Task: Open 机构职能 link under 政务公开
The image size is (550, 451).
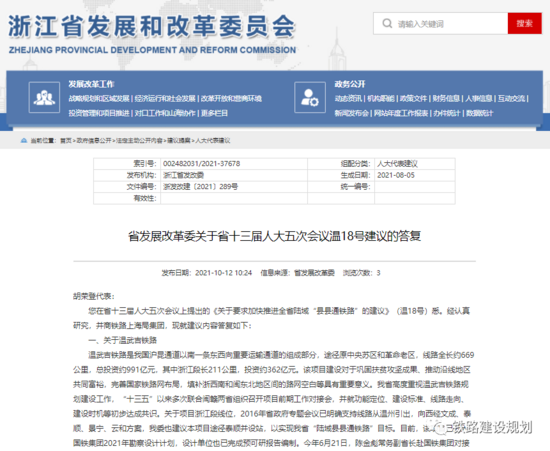Action: (x=381, y=99)
